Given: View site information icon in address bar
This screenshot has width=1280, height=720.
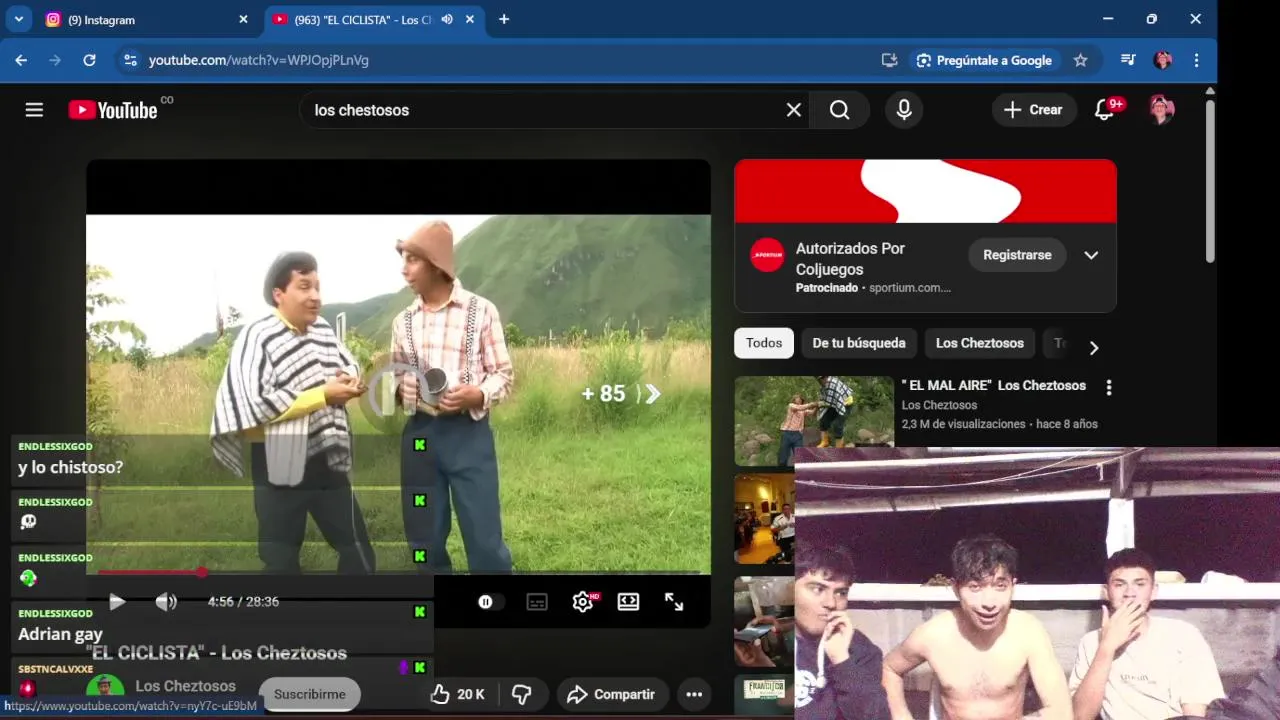Looking at the screenshot, I should point(130,60).
